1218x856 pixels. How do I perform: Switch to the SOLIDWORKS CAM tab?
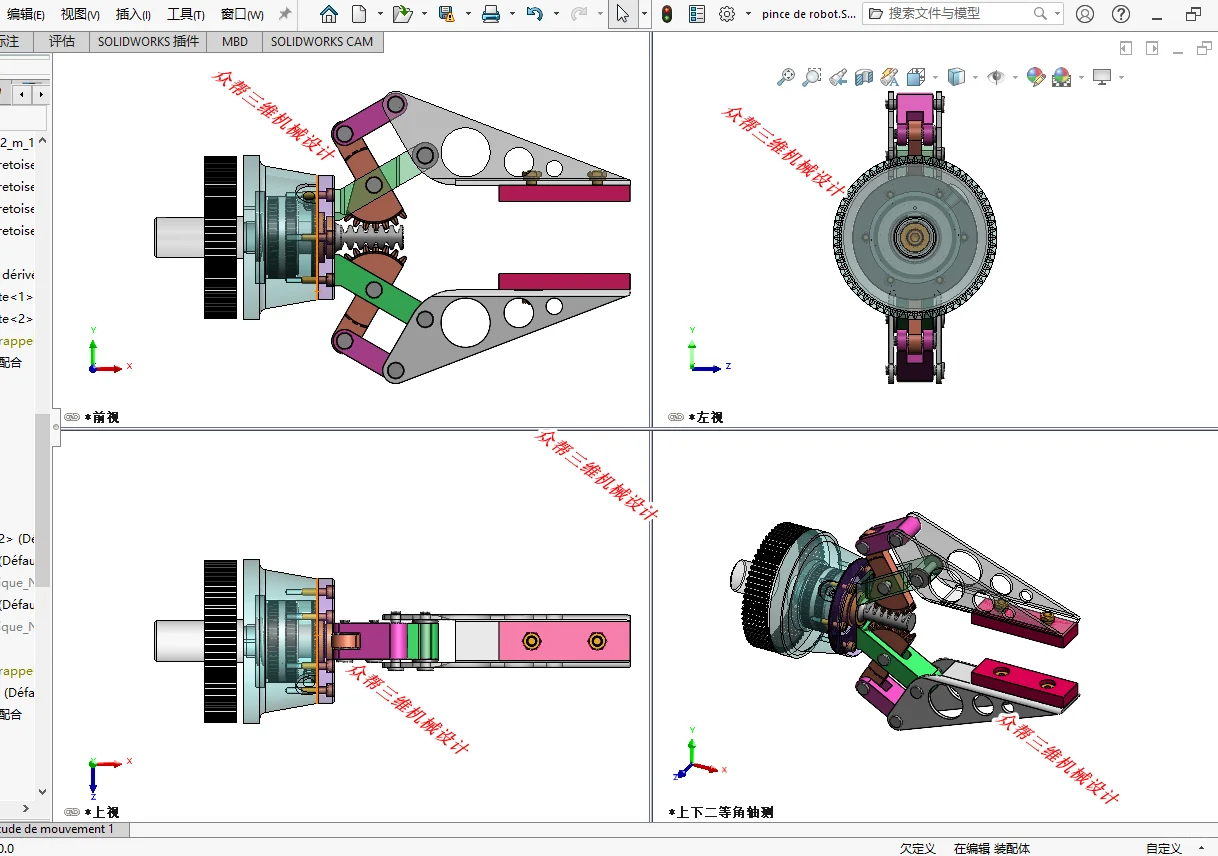click(x=322, y=42)
